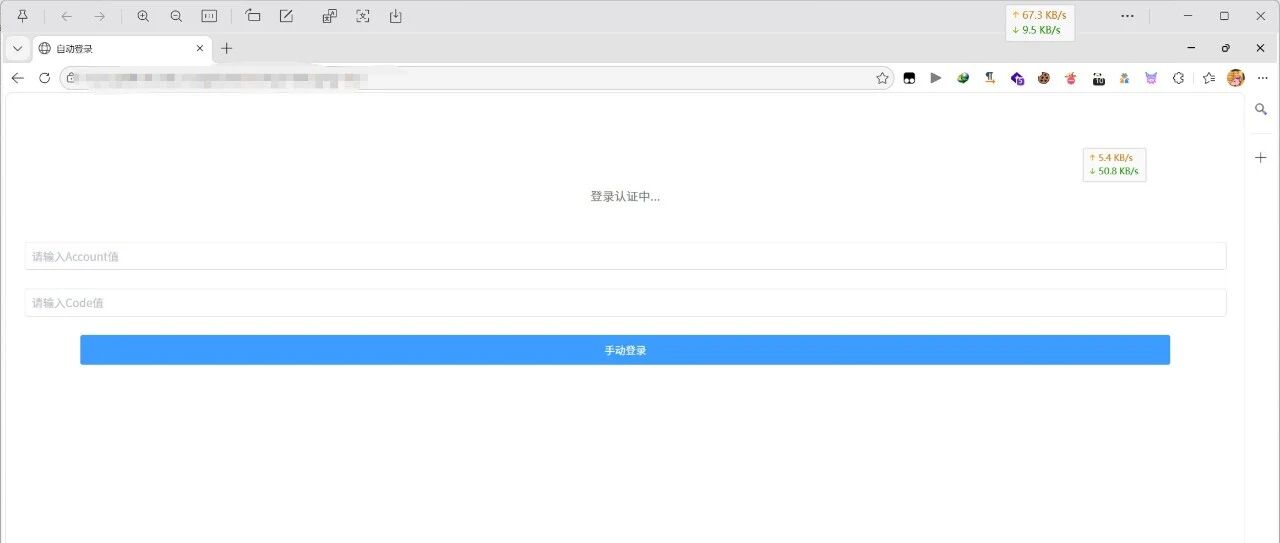Viewport: 1280px width, 543px height.
Task: Click the red tomato extension icon
Action: click(x=1071, y=78)
